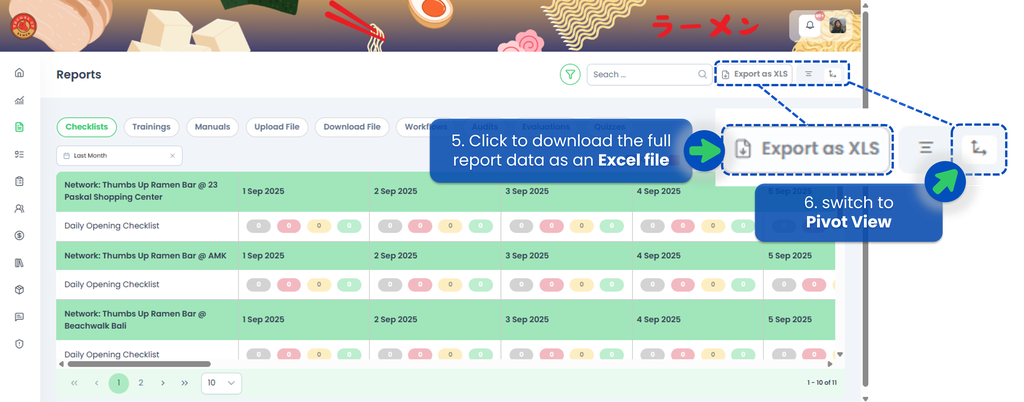Open the Home icon in sidebar

pos(19,73)
